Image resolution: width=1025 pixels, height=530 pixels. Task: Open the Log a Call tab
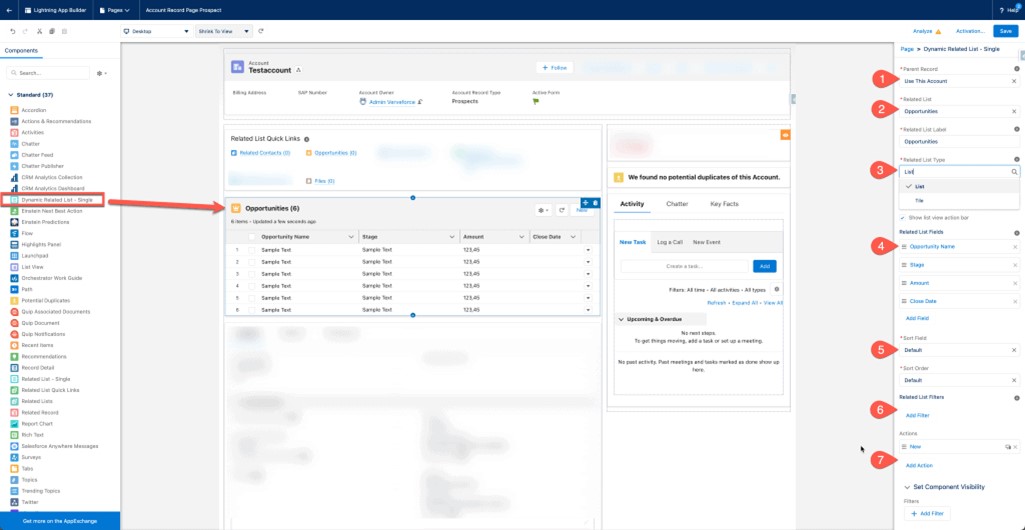point(669,242)
